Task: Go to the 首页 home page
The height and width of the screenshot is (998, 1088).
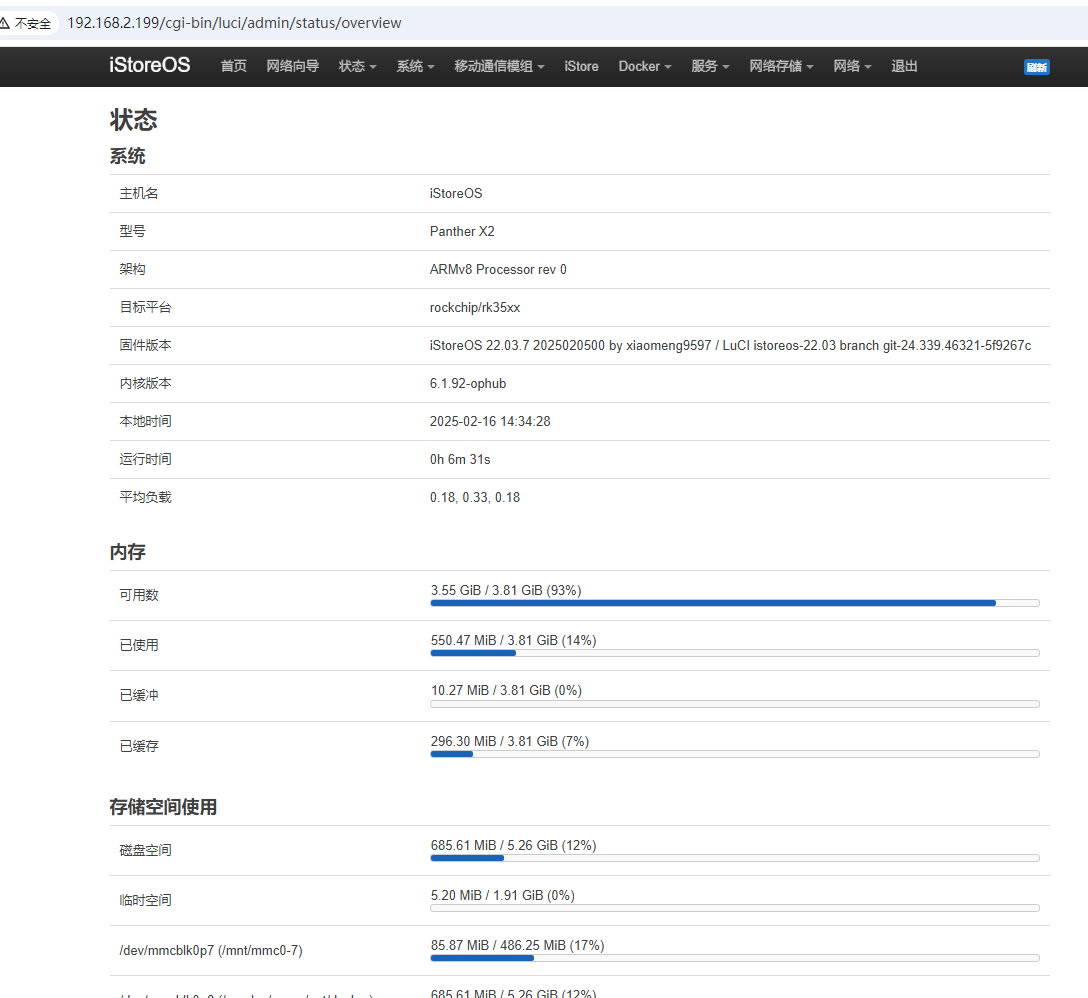Action: coord(233,66)
